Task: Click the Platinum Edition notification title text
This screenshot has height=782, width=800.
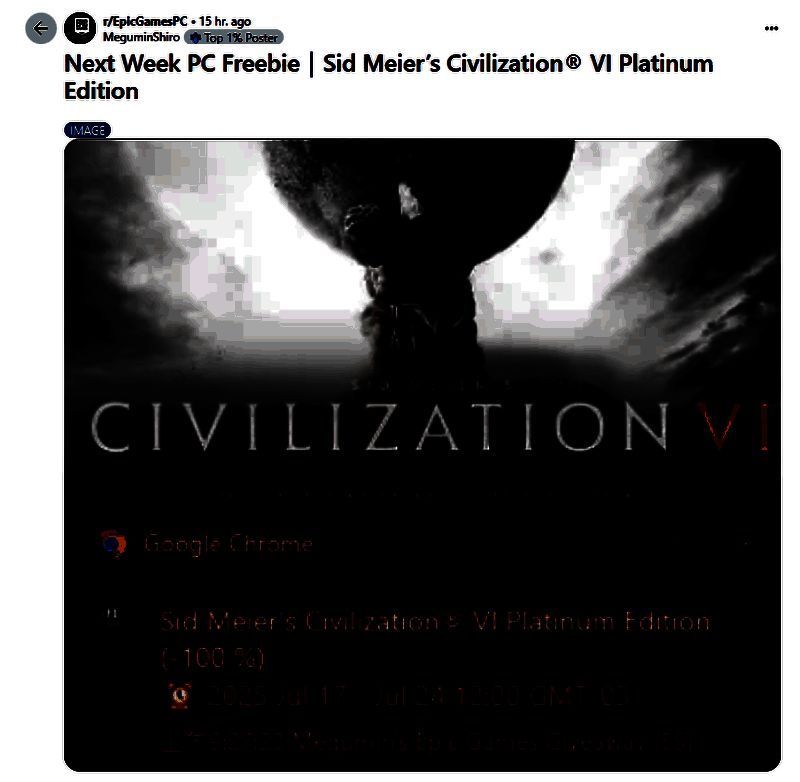Action: point(435,622)
